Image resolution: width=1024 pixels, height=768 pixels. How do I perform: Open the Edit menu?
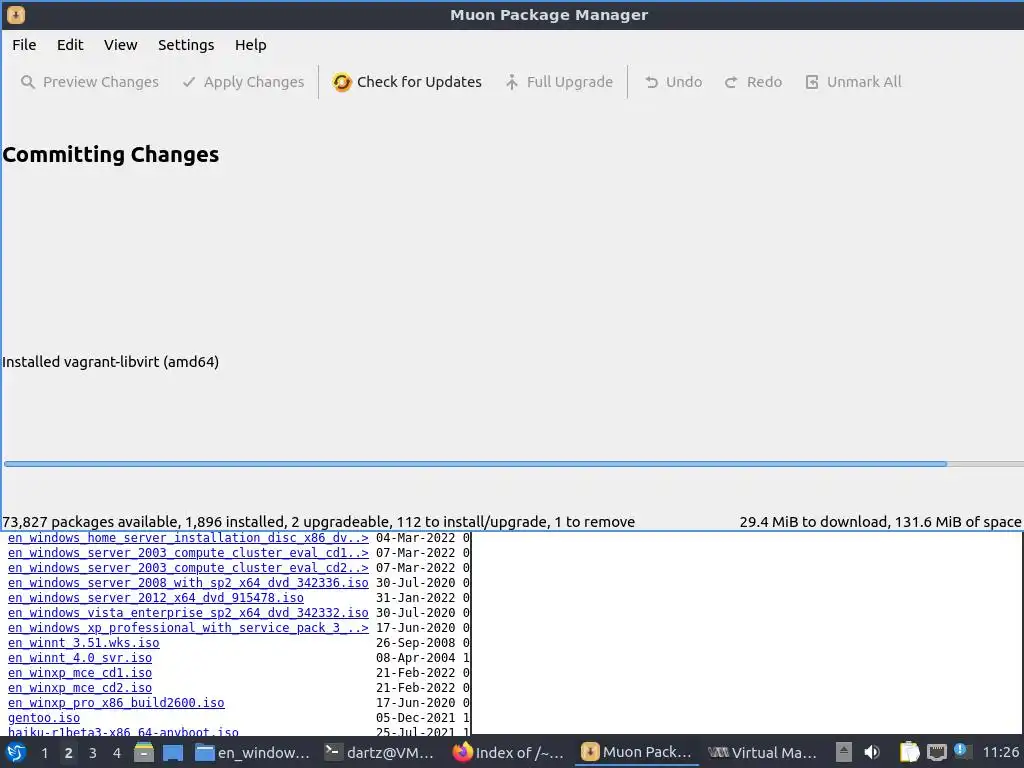(70, 45)
